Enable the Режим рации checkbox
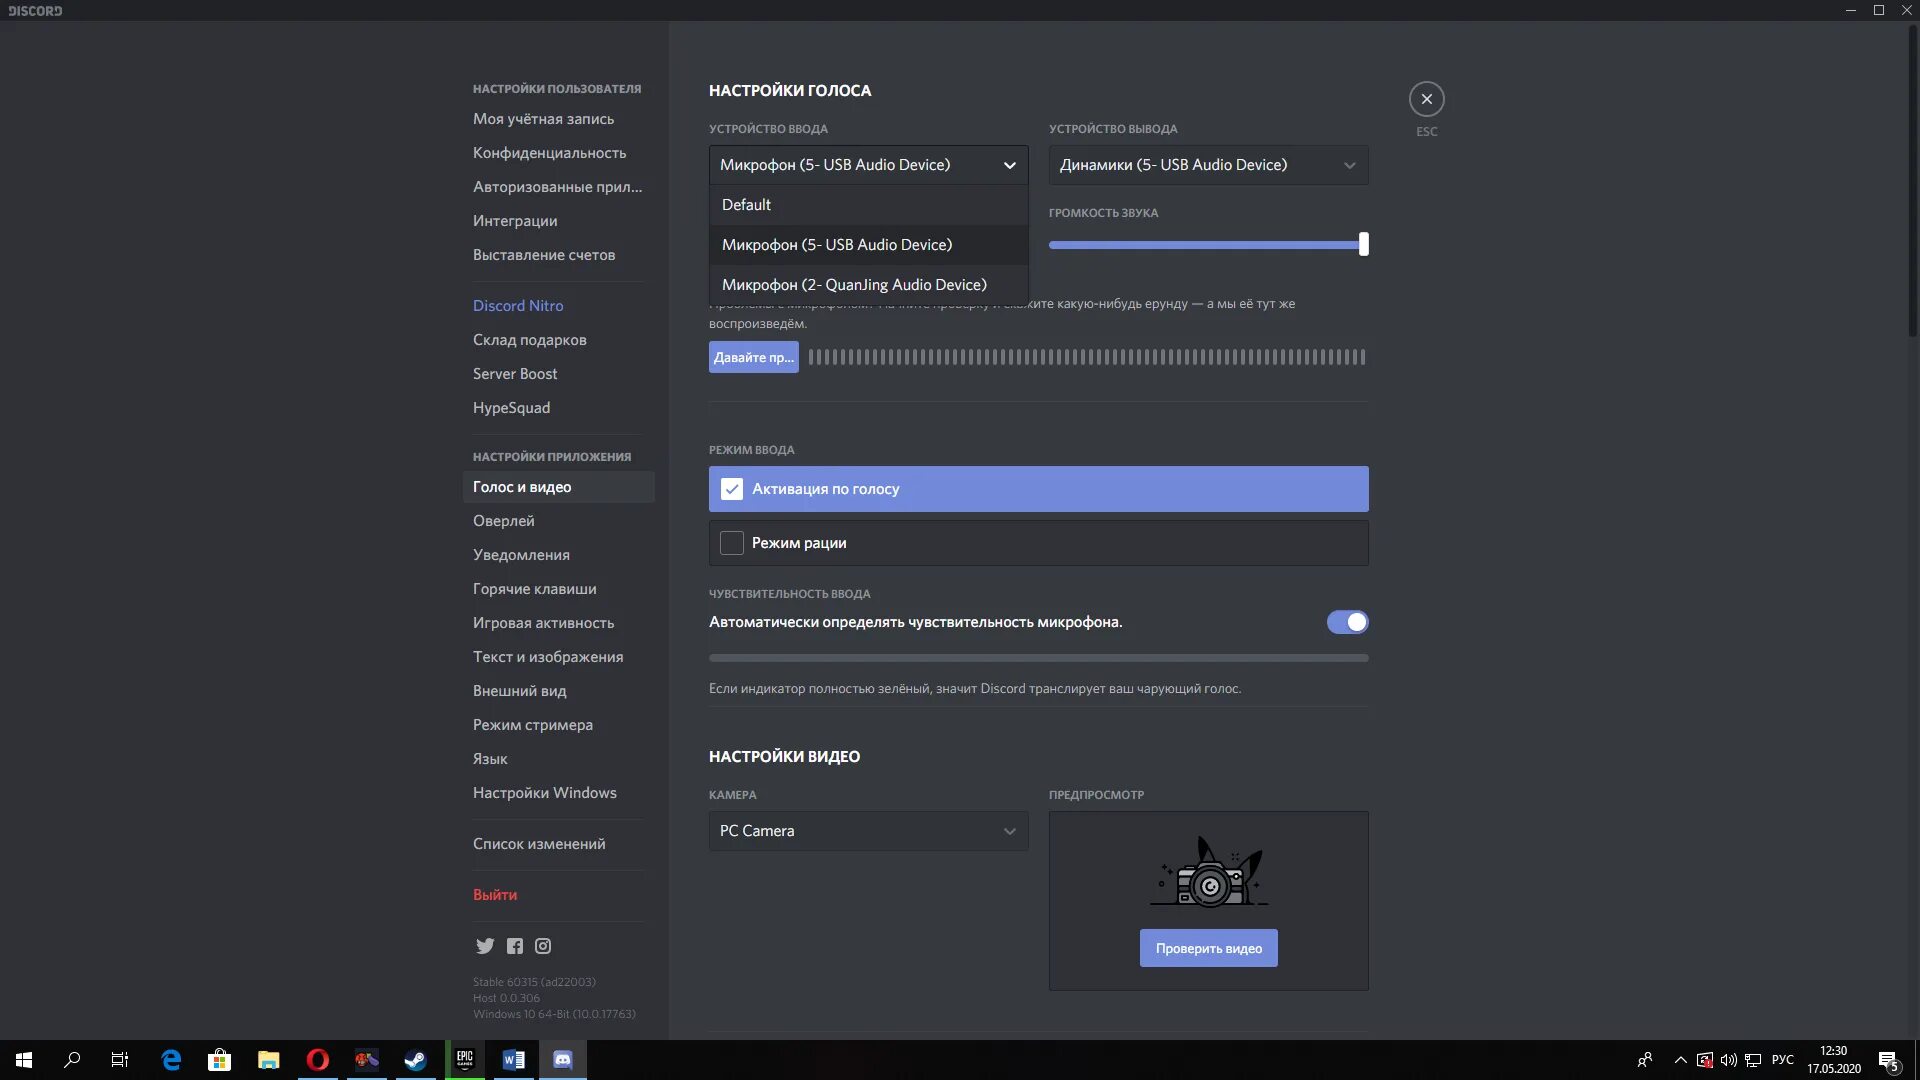Screen dimensions: 1920x1080 point(731,542)
